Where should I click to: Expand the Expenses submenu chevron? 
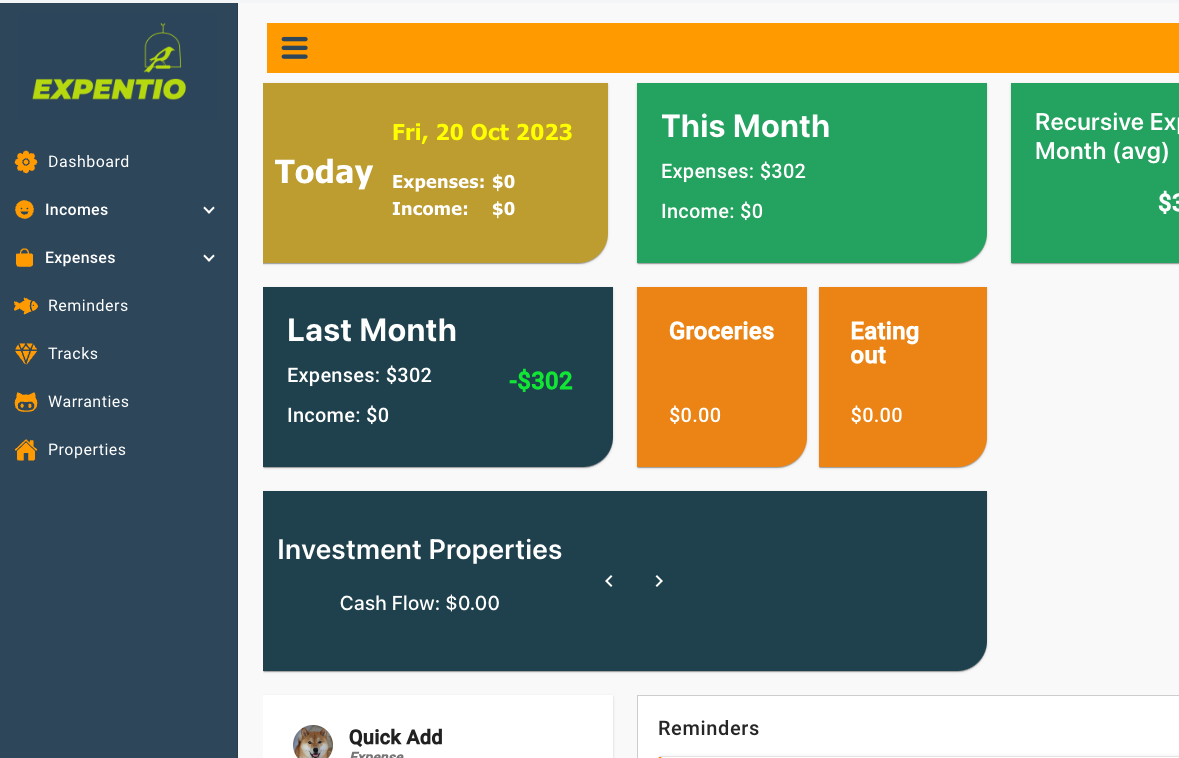tap(209, 258)
